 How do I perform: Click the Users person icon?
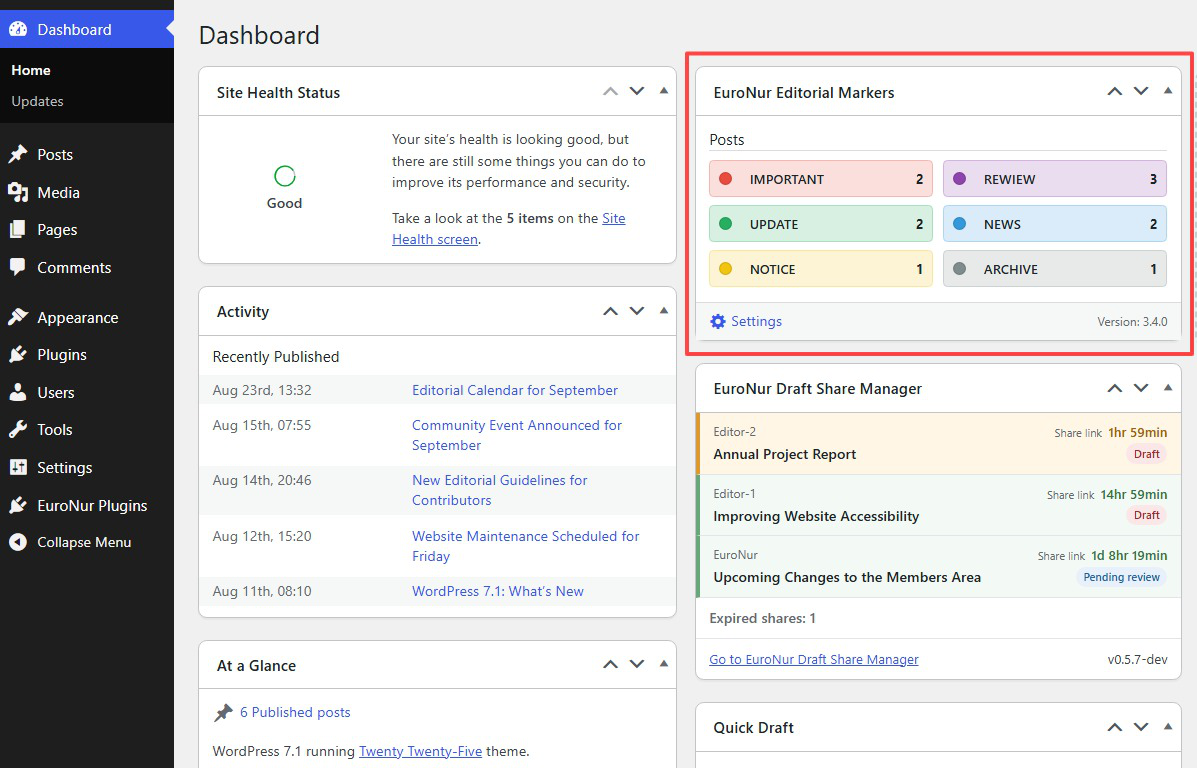click(x=18, y=392)
